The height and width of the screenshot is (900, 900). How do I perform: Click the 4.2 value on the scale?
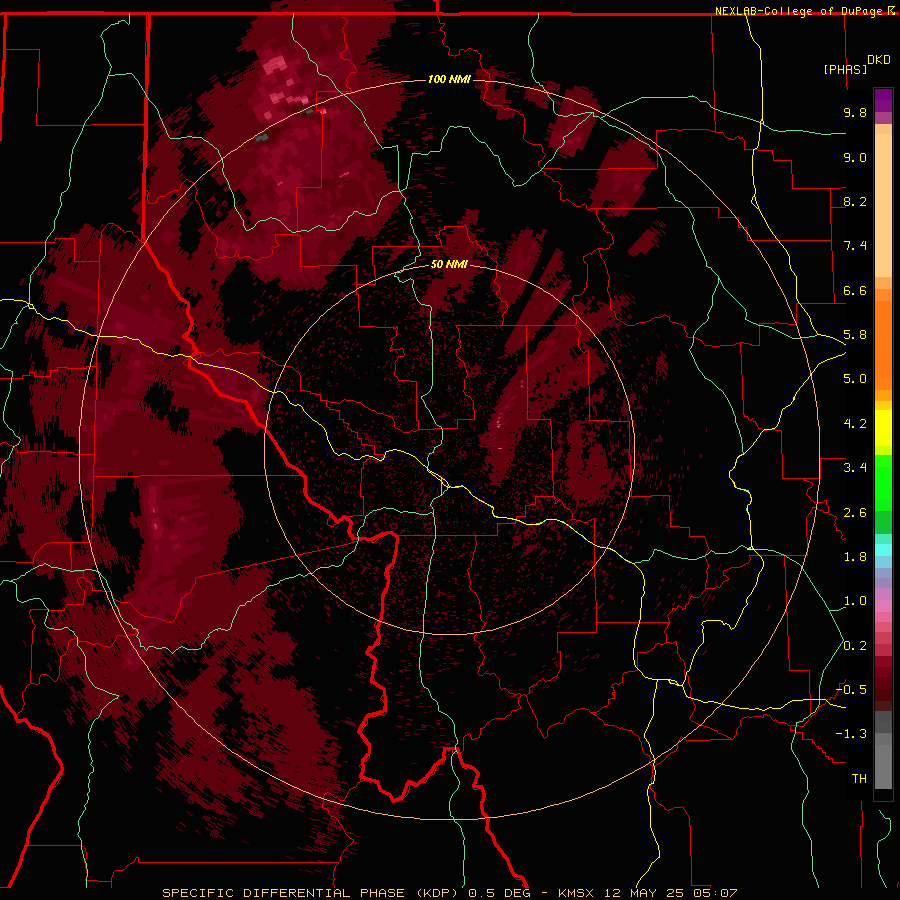coord(855,424)
